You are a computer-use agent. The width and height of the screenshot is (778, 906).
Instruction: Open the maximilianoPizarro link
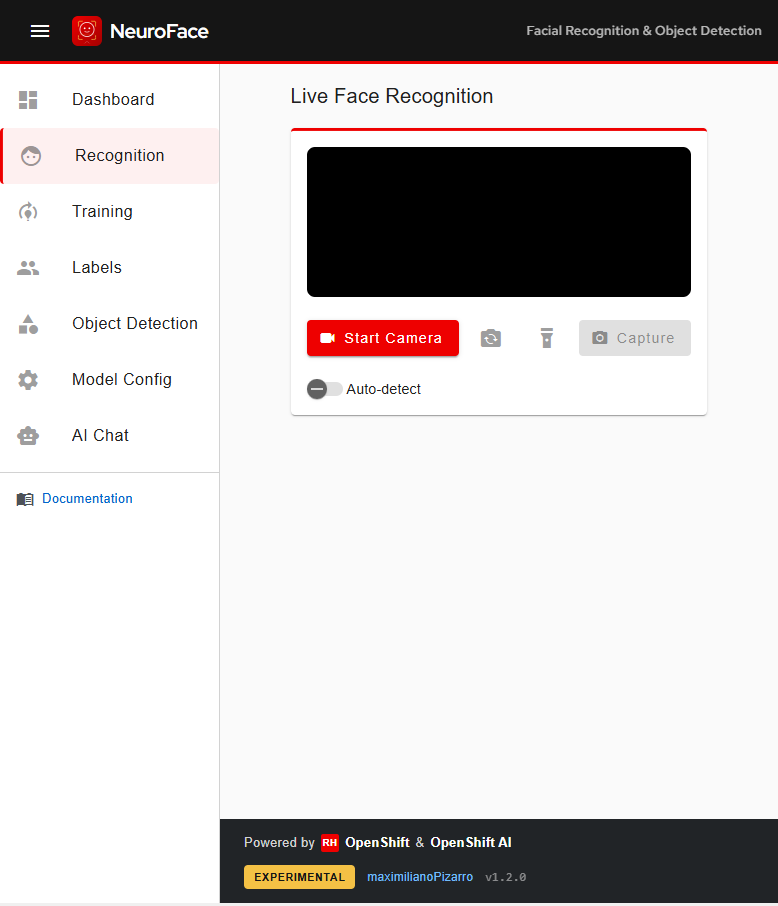[420, 877]
